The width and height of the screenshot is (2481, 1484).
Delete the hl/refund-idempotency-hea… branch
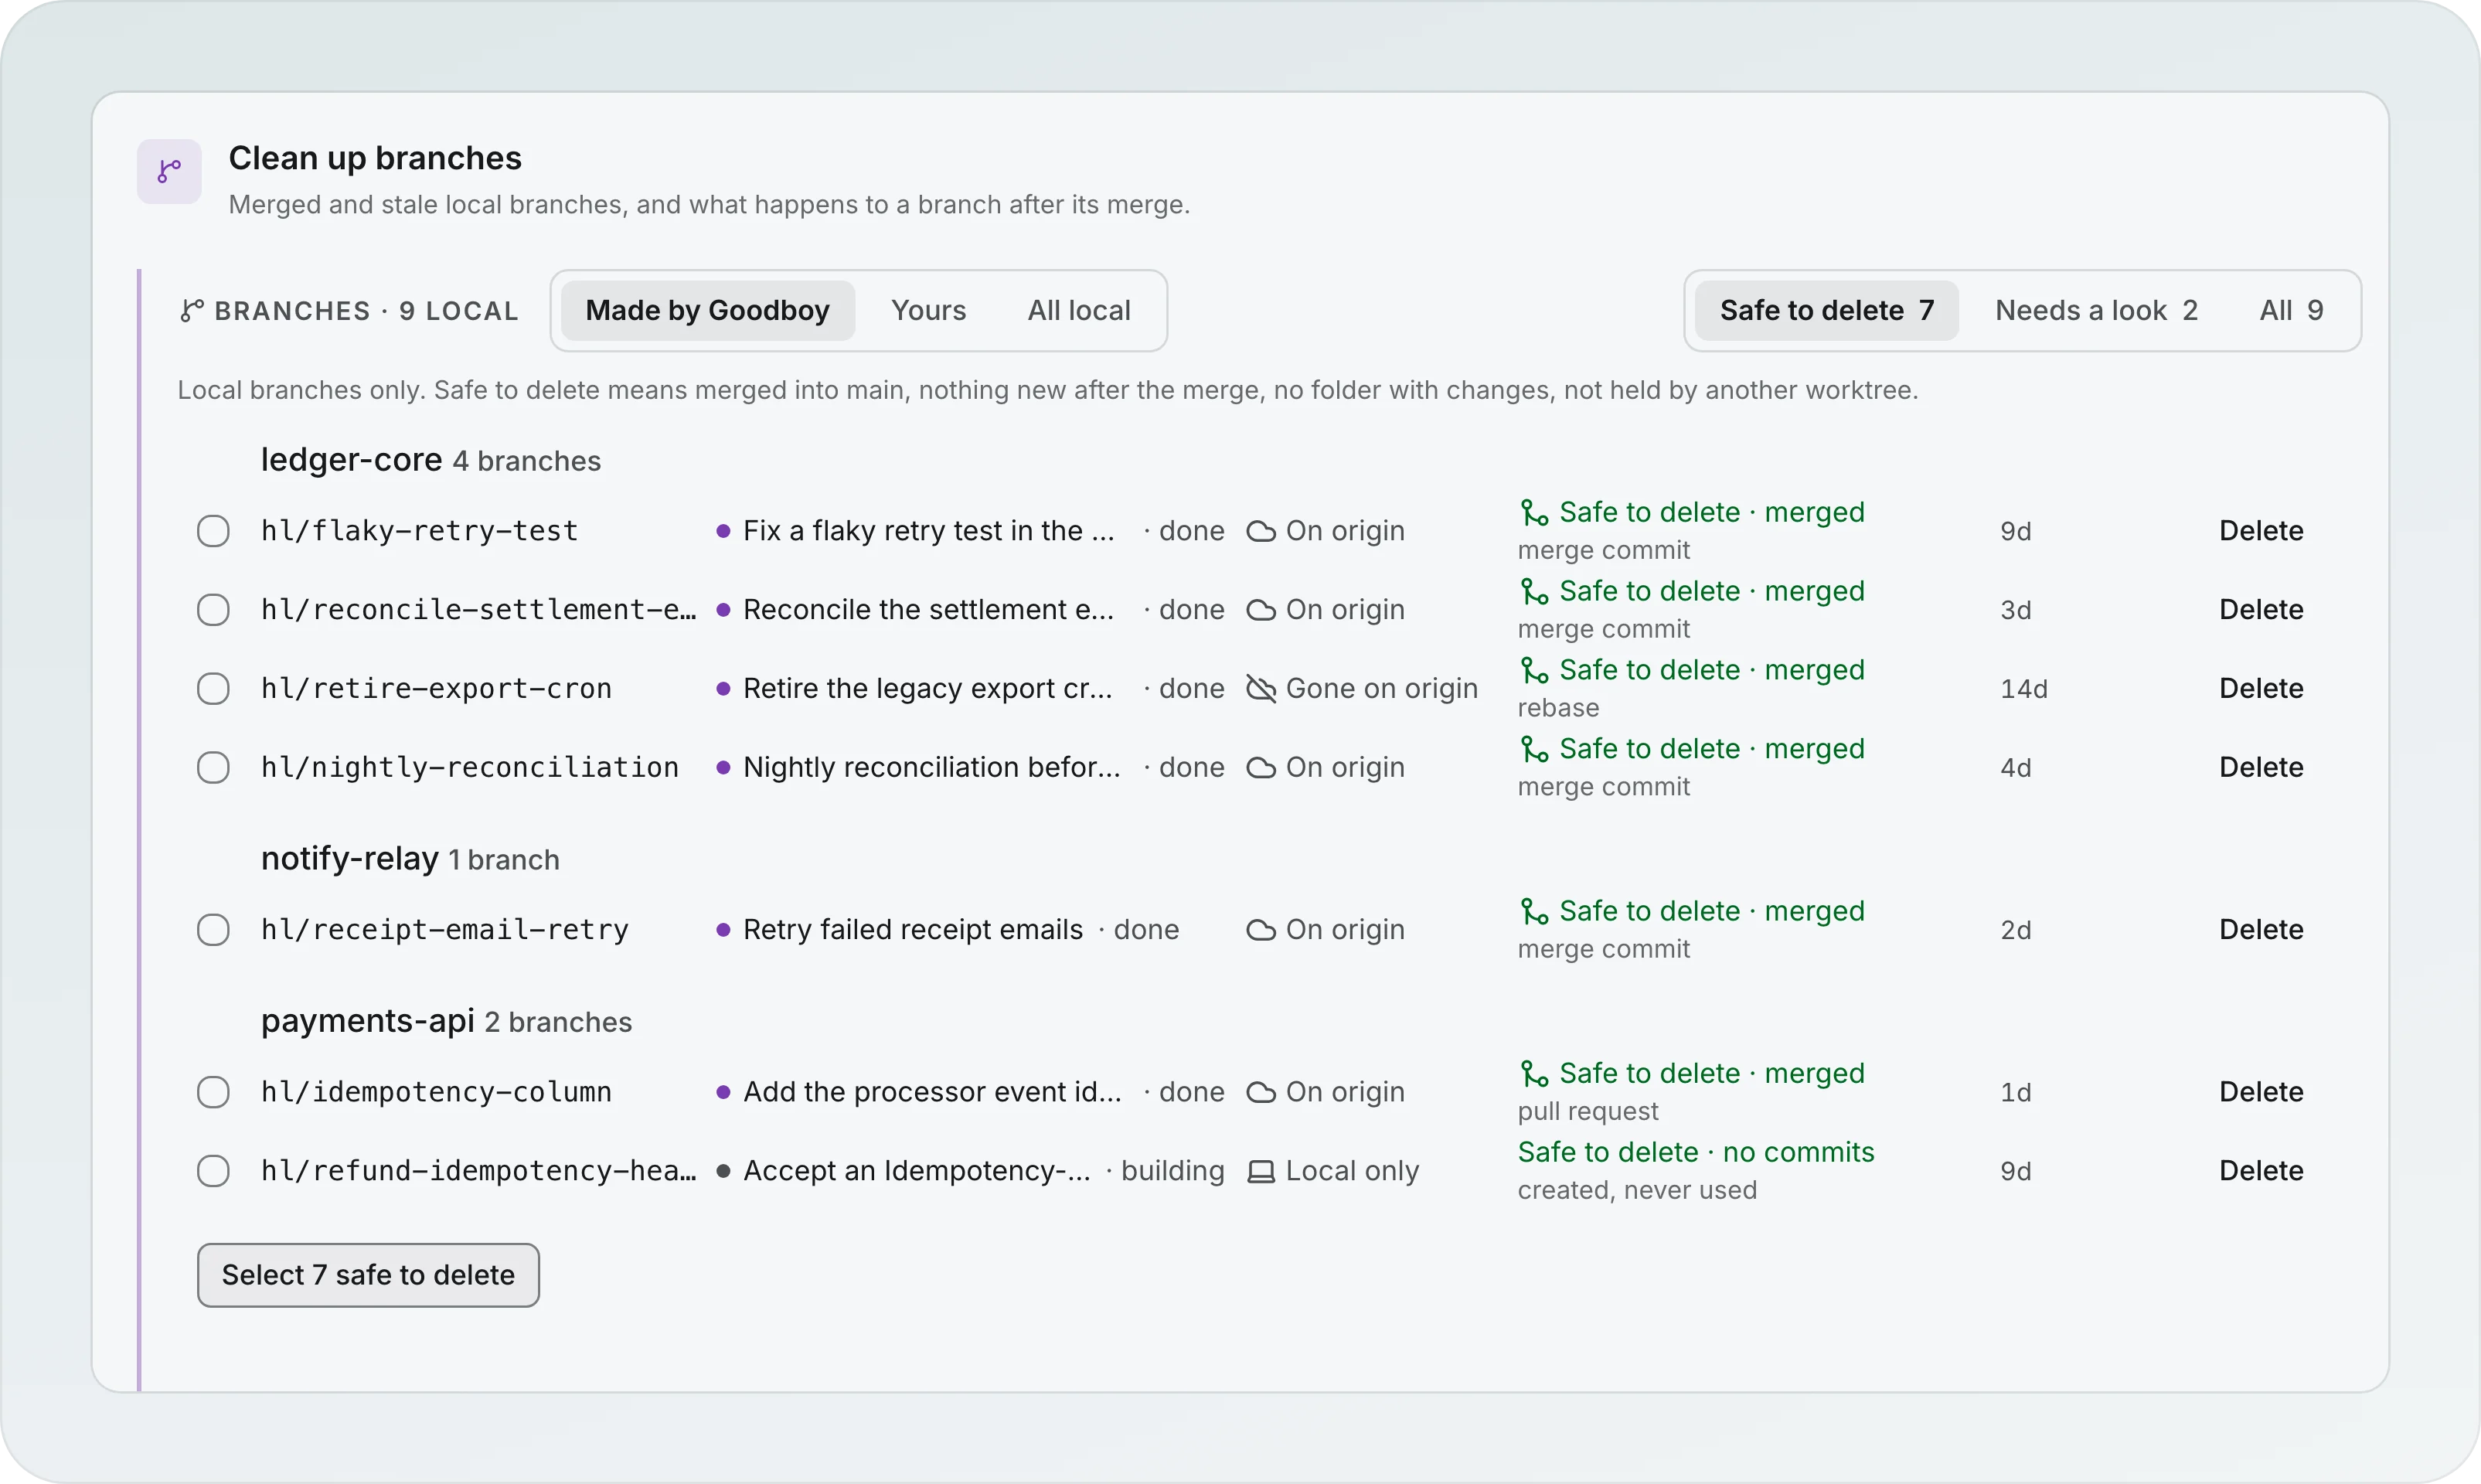2261,1171
